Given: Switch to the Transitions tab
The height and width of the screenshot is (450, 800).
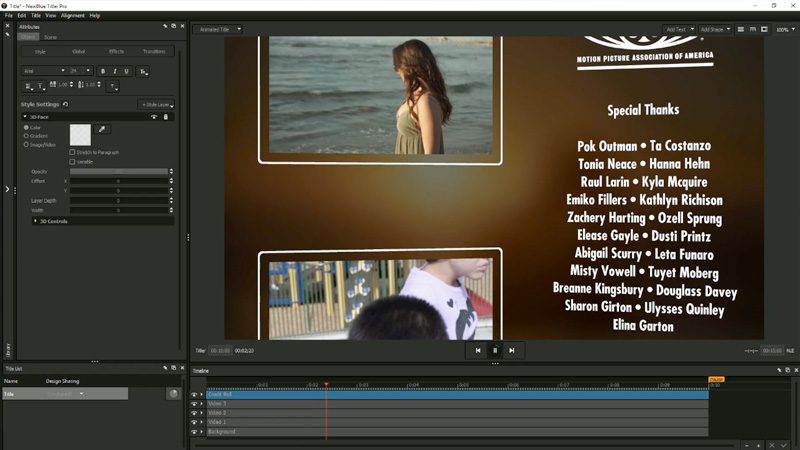Looking at the screenshot, I should 154,52.
